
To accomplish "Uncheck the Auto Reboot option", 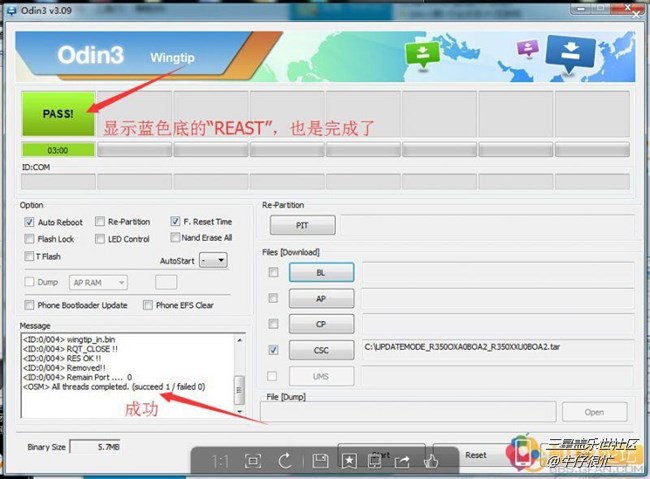I will pyautogui.click(x=29, y=222).
